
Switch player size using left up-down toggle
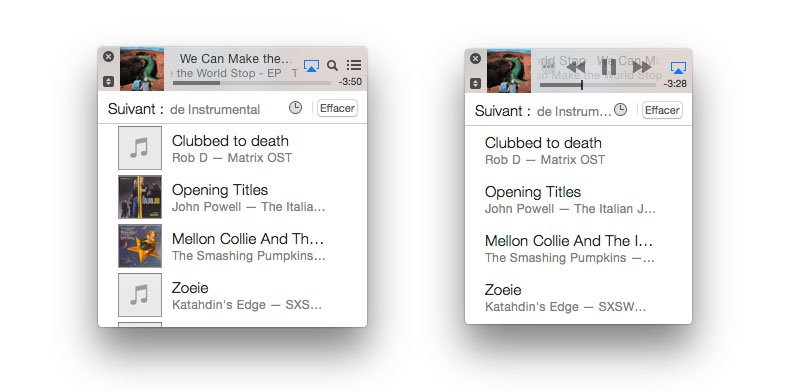108,81
